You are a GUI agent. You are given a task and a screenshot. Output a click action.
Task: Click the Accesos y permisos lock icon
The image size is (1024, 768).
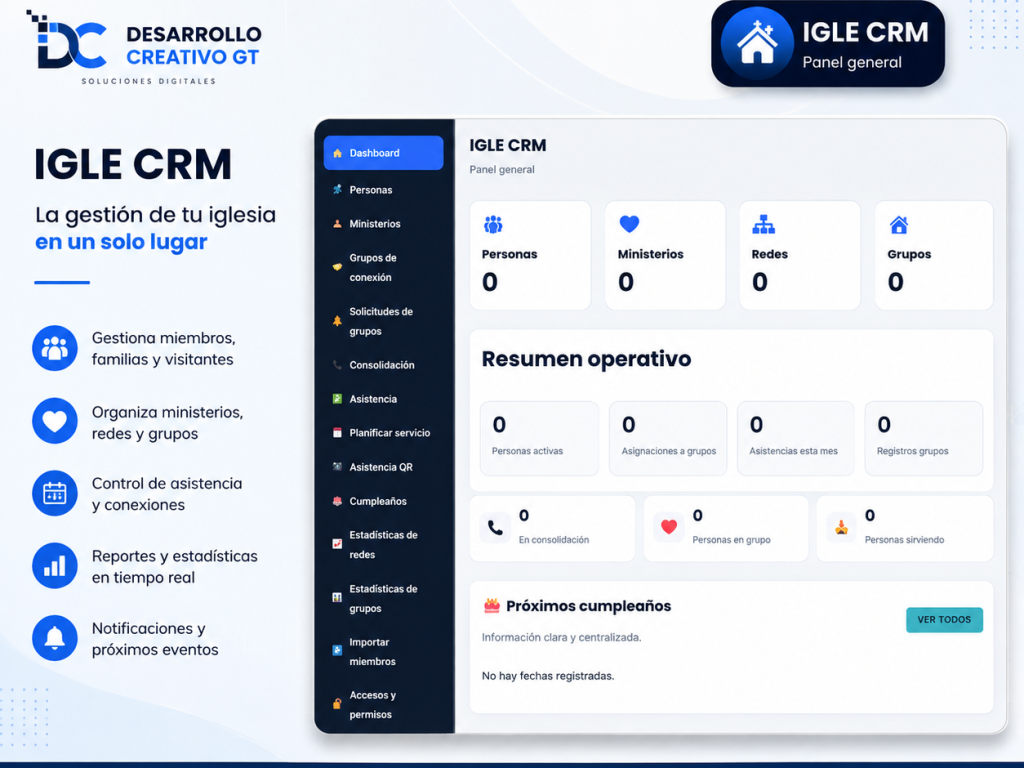tap(337, 703)
